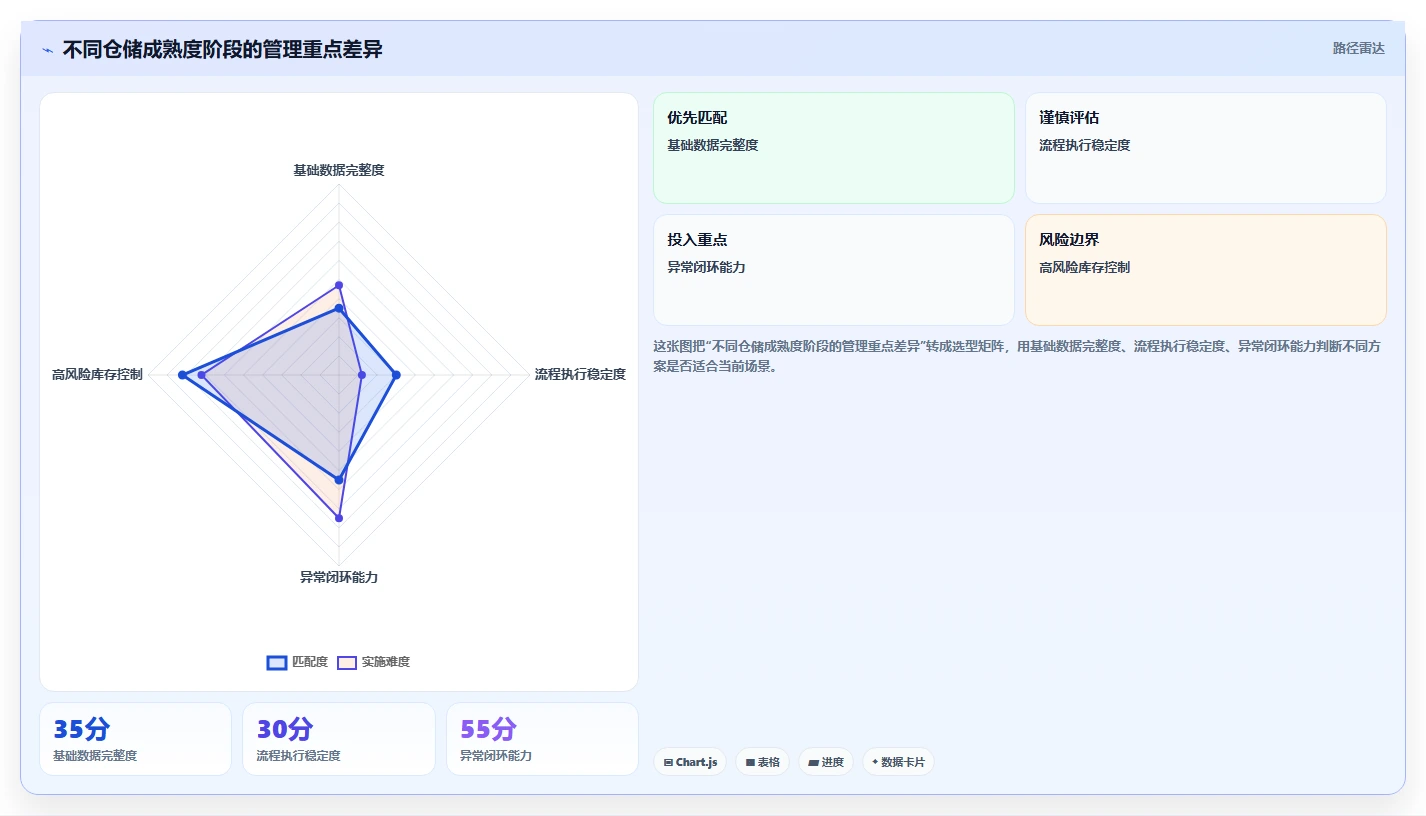The width and height of the screenshot is (1426, 816).
Task: Click 异常闭环能力 text in 投入重点 card
Action: (x=706, y=267)
